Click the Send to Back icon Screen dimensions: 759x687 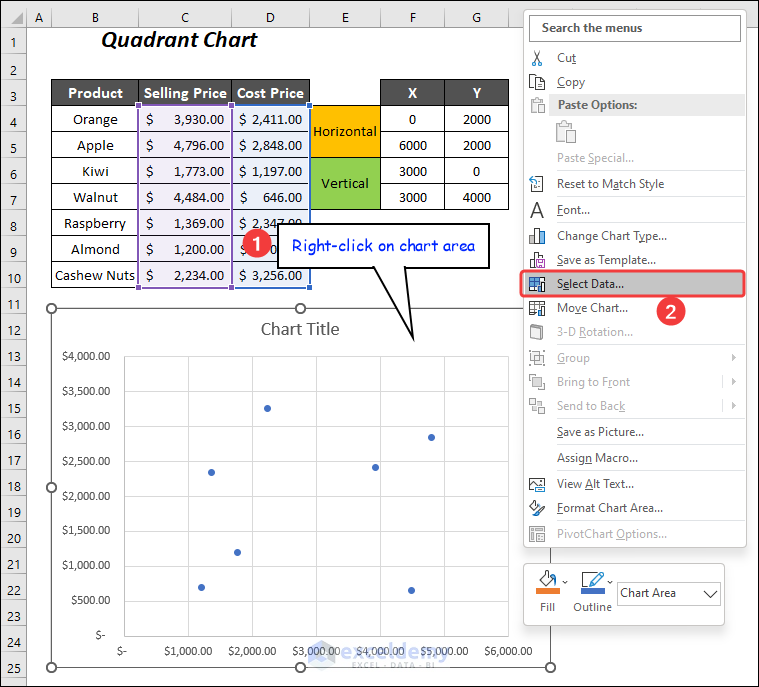tap(537, 406)
